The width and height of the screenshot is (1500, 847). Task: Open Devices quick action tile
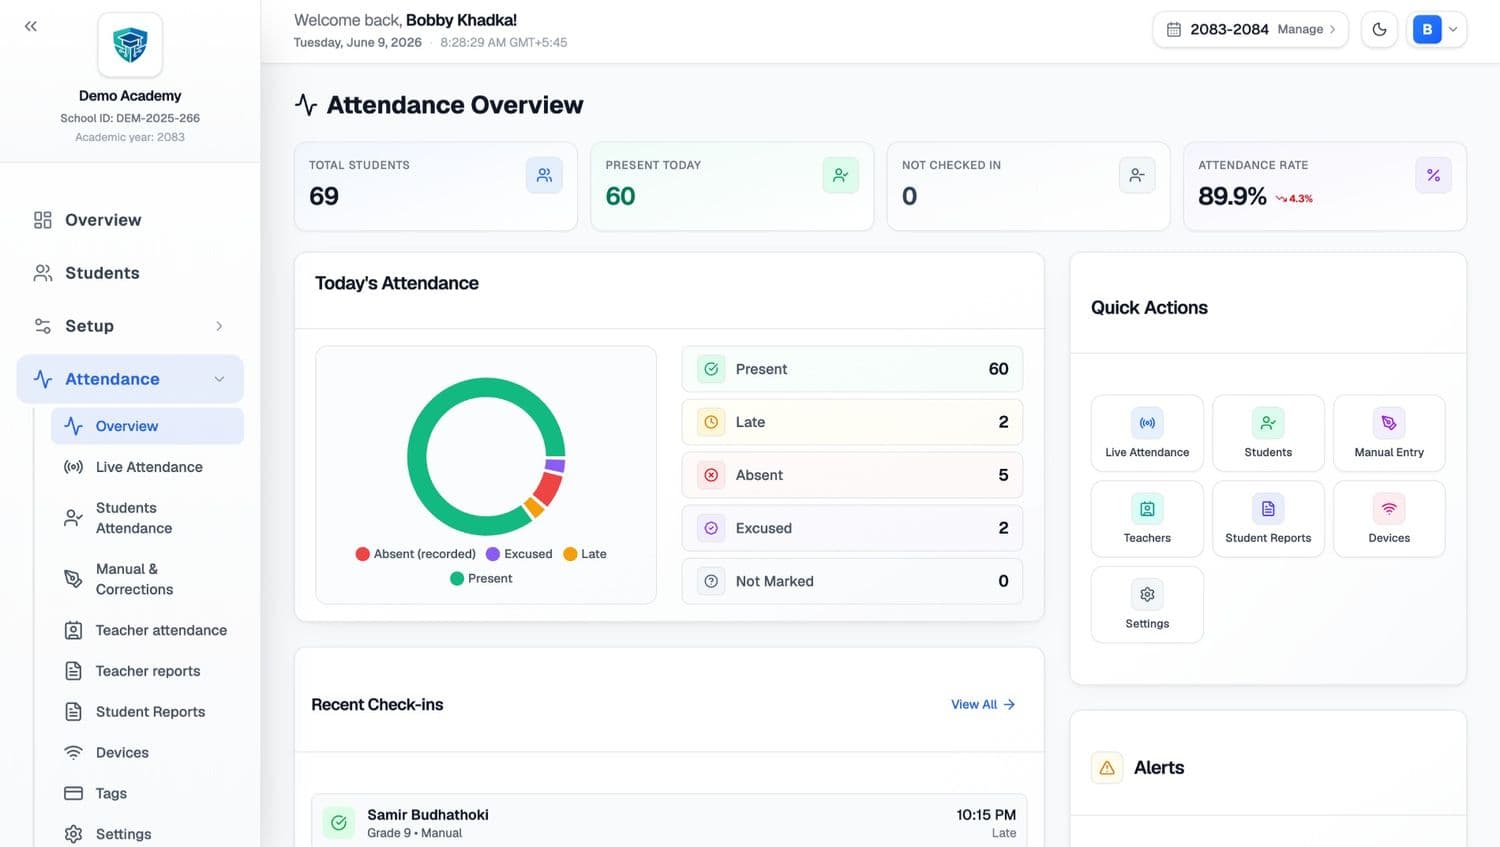click(1389, 519)
